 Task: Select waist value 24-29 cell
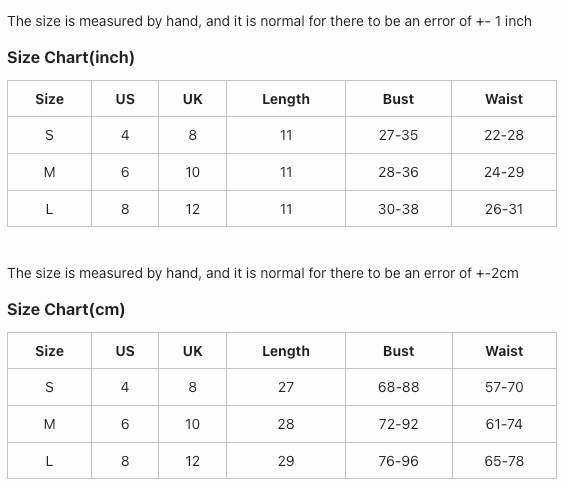tap(504, 172)
